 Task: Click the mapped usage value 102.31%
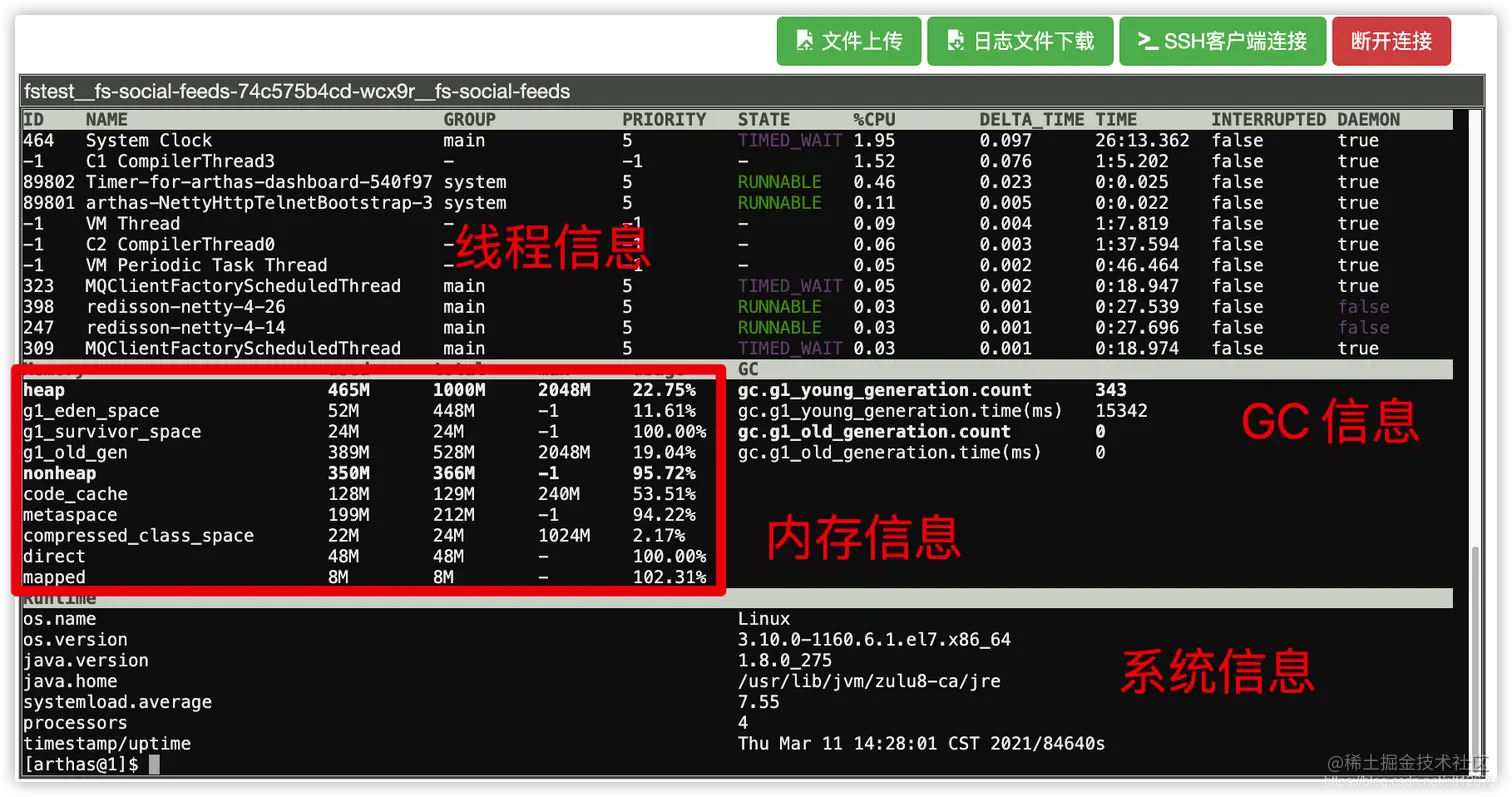tap(670, 578)
